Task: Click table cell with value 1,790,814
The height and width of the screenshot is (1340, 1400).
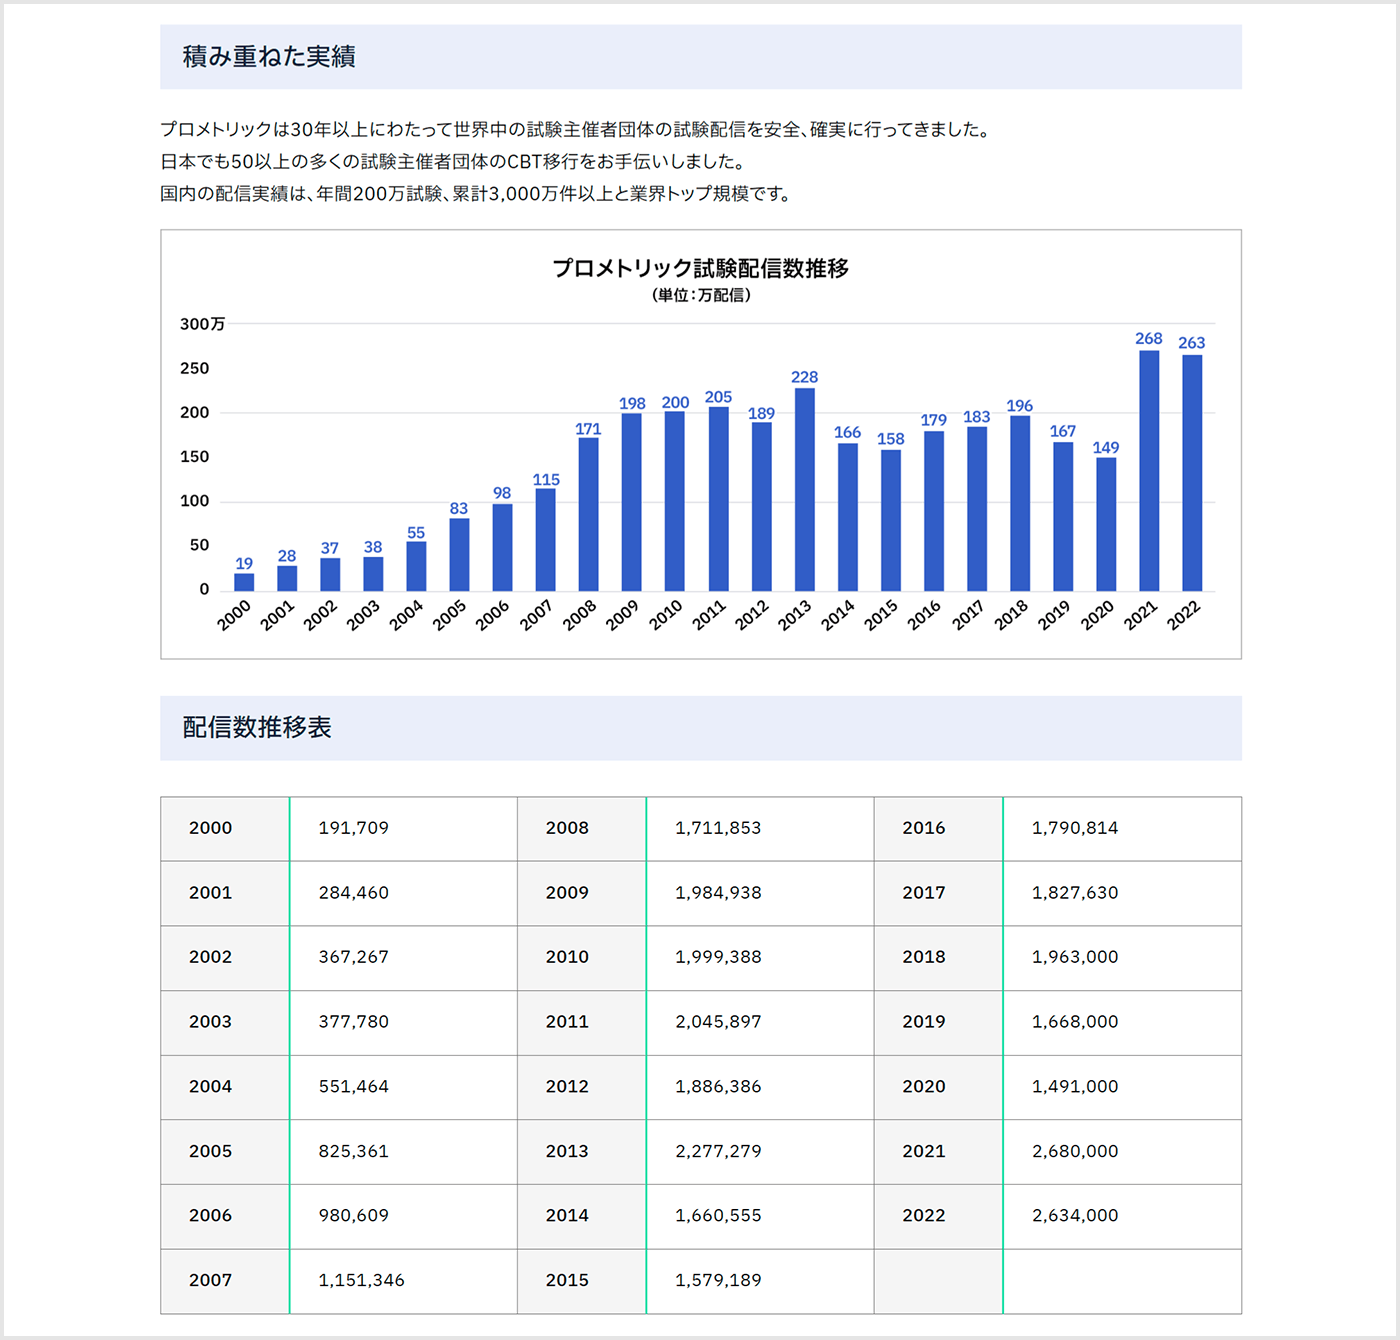Action: coord(1122,829)
